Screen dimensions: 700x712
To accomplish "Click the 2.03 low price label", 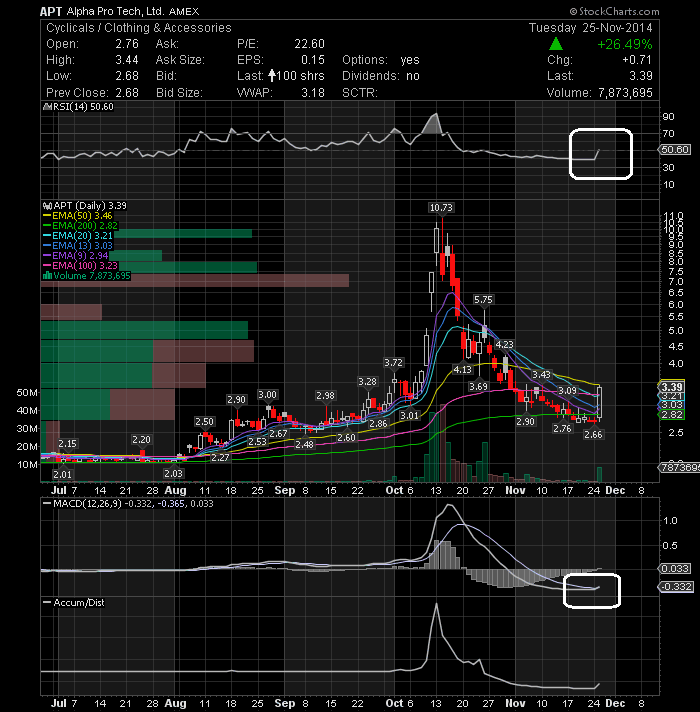I will [x=173, y=474].
